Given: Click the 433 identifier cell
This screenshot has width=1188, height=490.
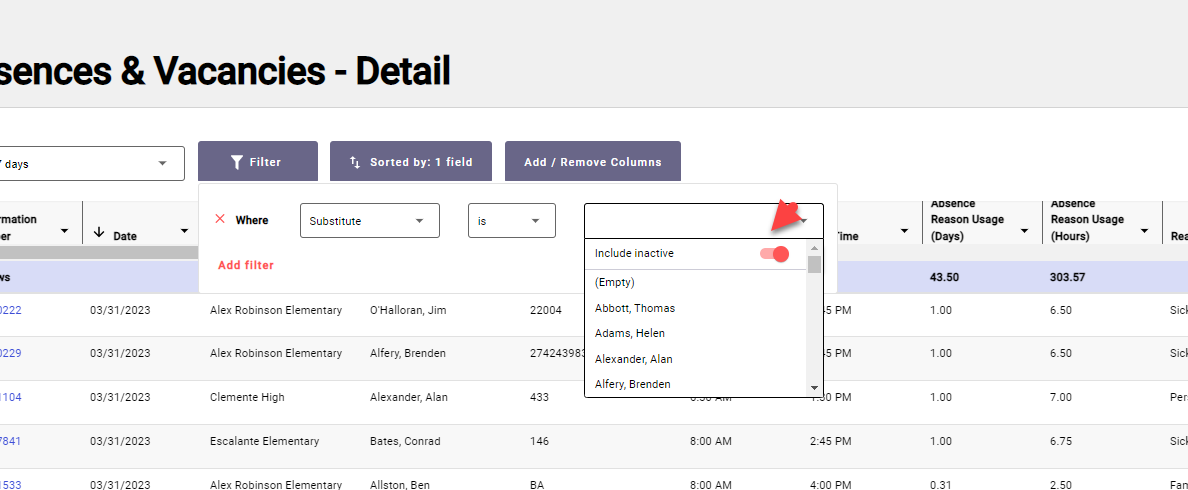Looking at the screenshot, I should pyautogui.click(x=539, y=398).
